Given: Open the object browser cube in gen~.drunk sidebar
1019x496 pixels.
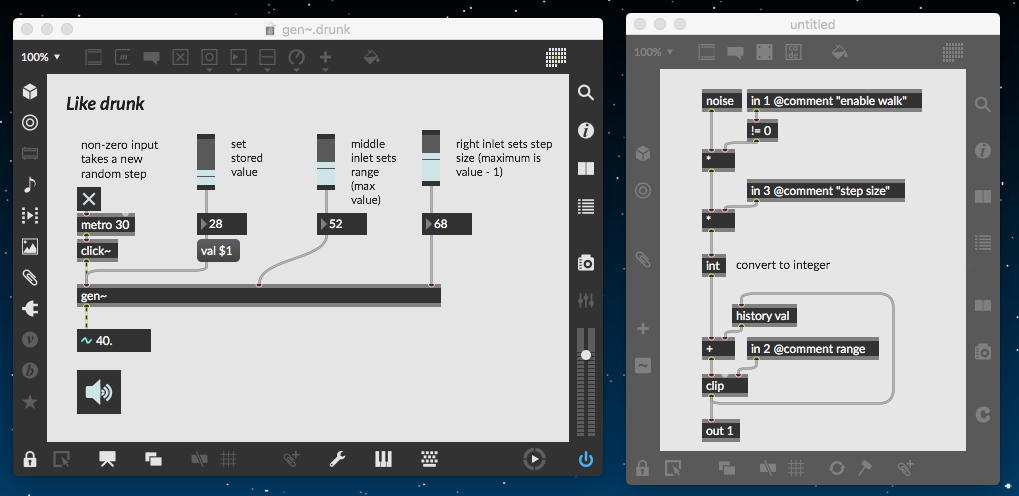Looking at the screenshot, I should coord(30,92).
